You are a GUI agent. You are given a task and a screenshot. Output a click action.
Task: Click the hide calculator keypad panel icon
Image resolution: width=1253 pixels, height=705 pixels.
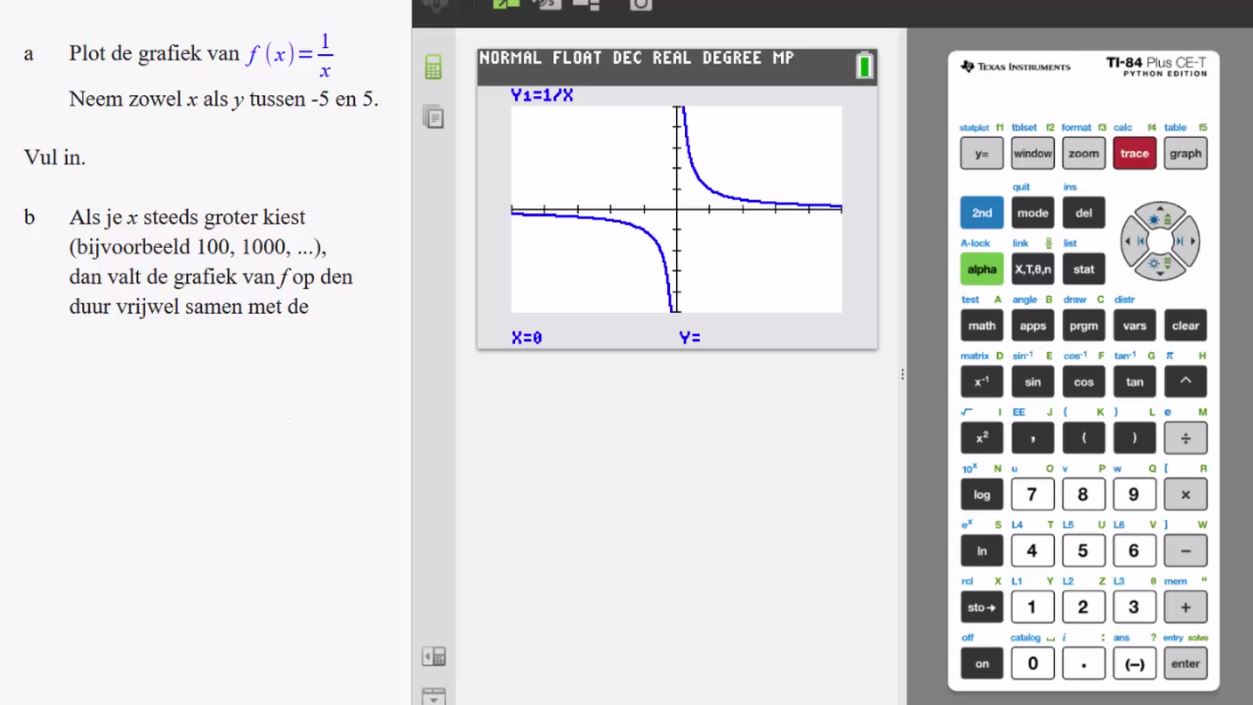click(434, 657)
